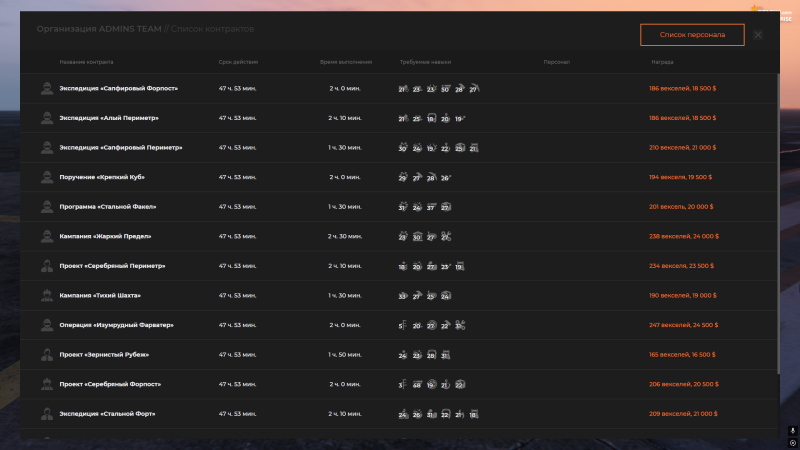Click avatar icon for «Тихий Шахта» campaign
800x450 pixels.
pos(46,295)
